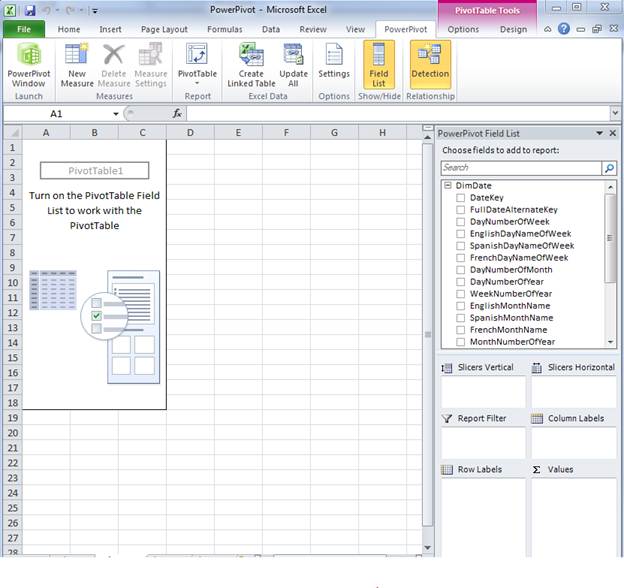The height and width of the screenshot is (588, 624).
Task: Close the PowerPivot Field List pane
Action: (x=613, y=133)
